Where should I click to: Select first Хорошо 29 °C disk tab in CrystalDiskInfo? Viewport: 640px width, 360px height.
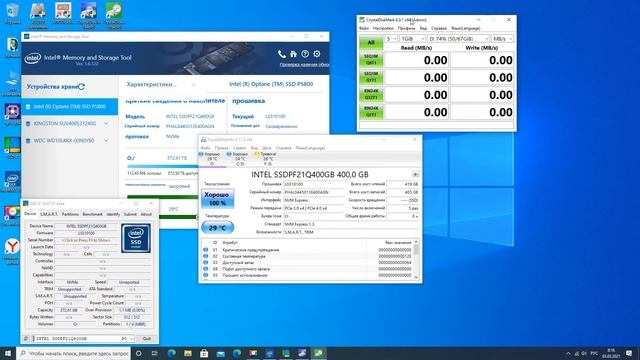click(x=211, y=159)
